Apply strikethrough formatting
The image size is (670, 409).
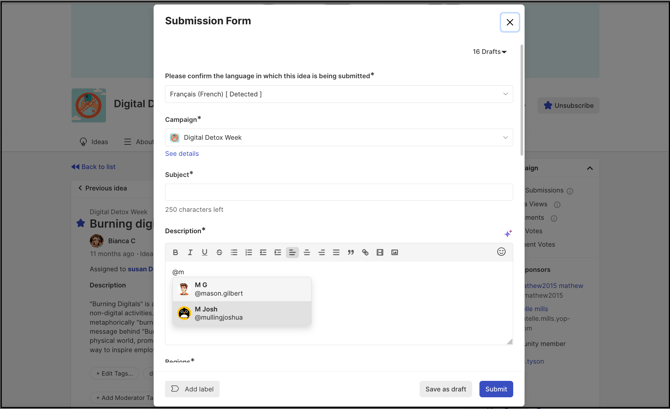pos(219,253)
